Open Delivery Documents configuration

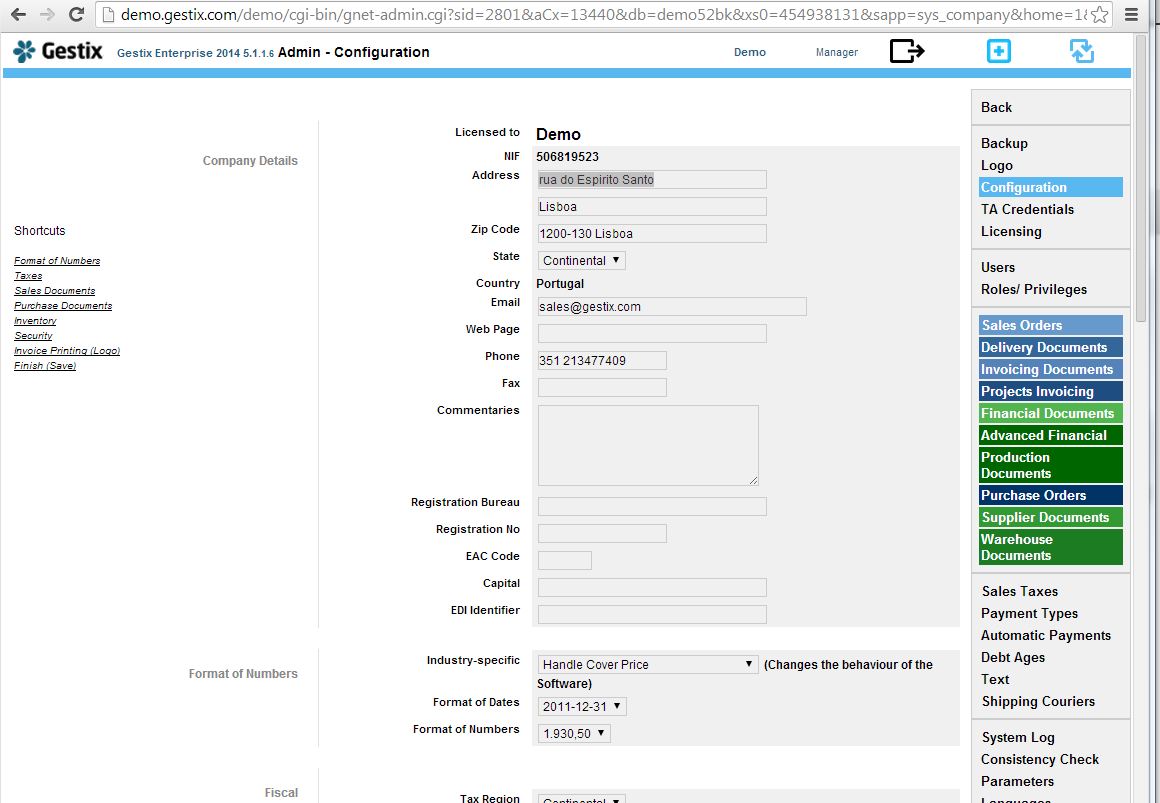pos(1051,347)
